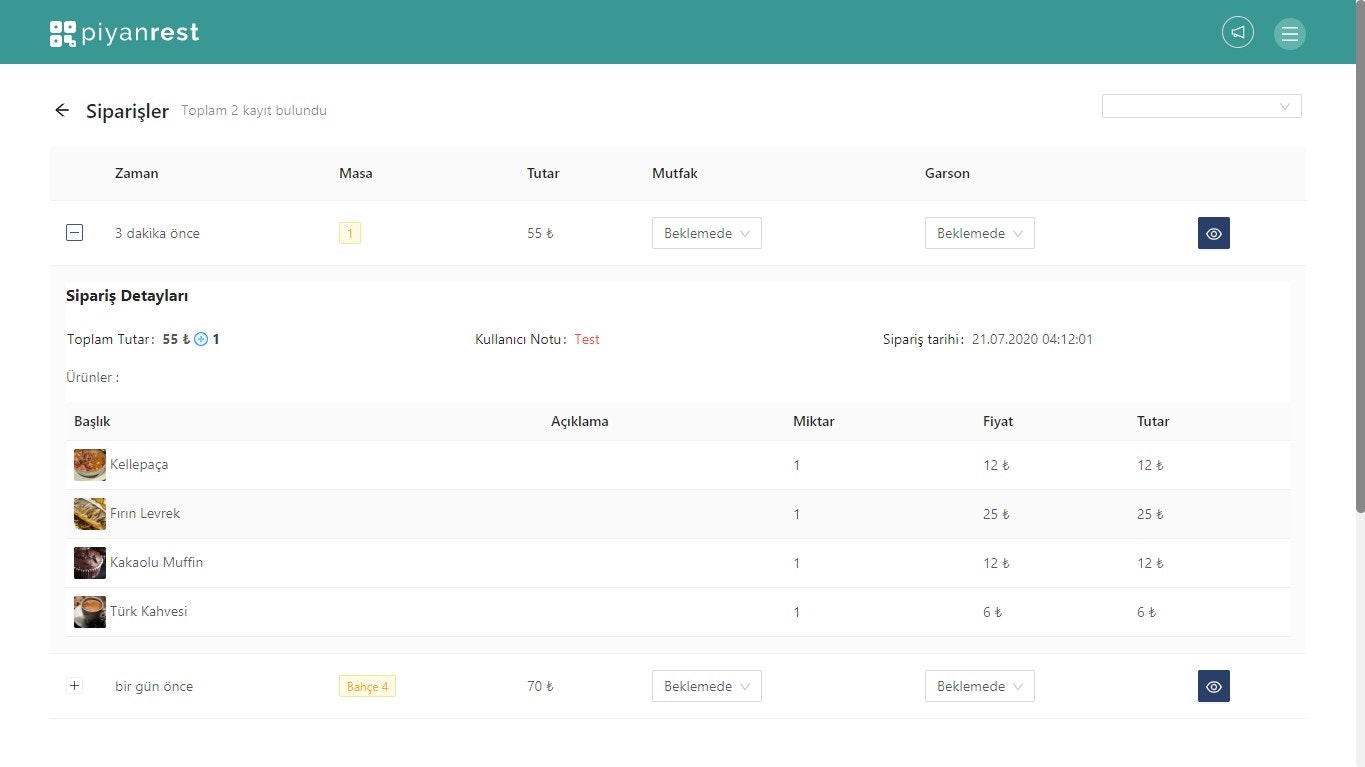Open the Garson dropdown on the bir gün önce order
This screenshot has width=1365, height=767.
(x=979, y=686)
